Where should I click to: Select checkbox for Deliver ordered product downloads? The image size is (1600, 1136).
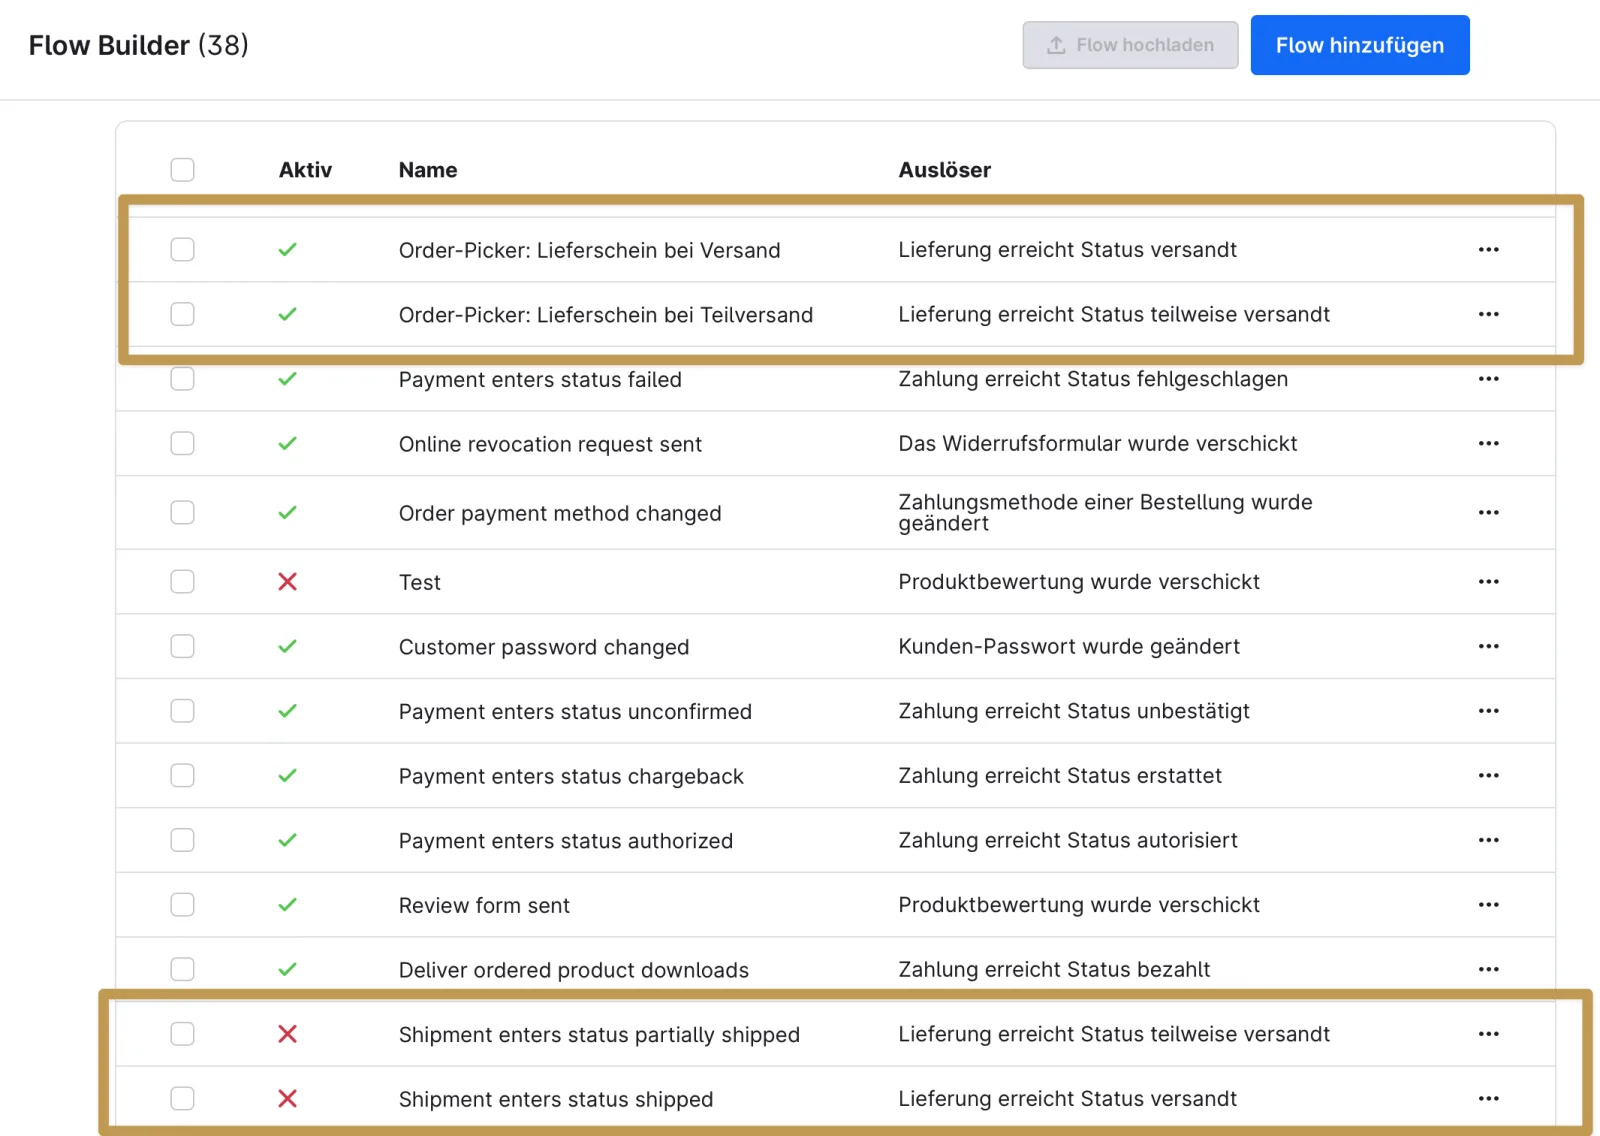[182, 969]
